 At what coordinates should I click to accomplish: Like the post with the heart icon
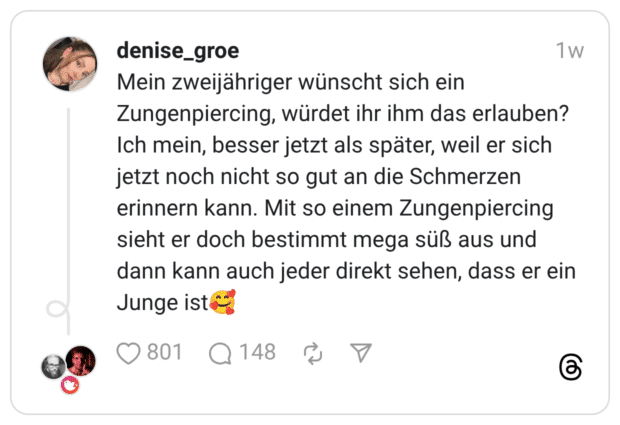[130, 353]
